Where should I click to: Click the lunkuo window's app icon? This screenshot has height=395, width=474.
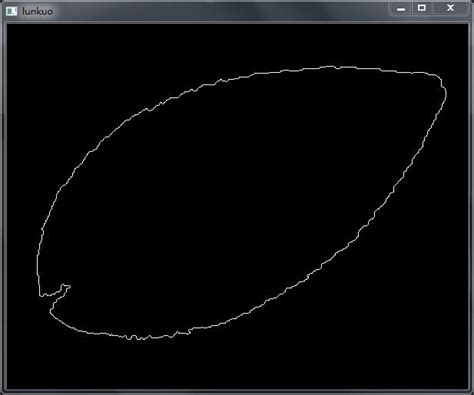(11, 11)
